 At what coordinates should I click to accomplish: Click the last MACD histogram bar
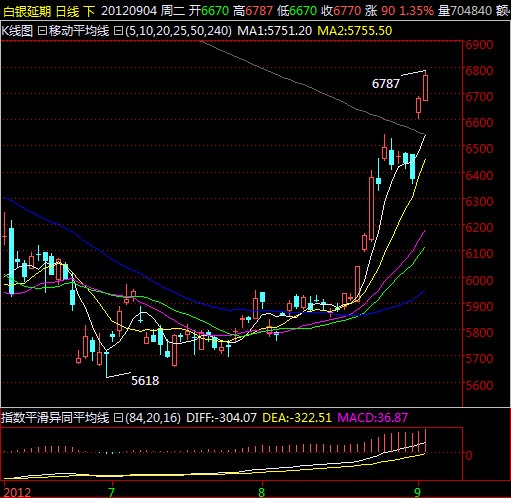(426, 441)
